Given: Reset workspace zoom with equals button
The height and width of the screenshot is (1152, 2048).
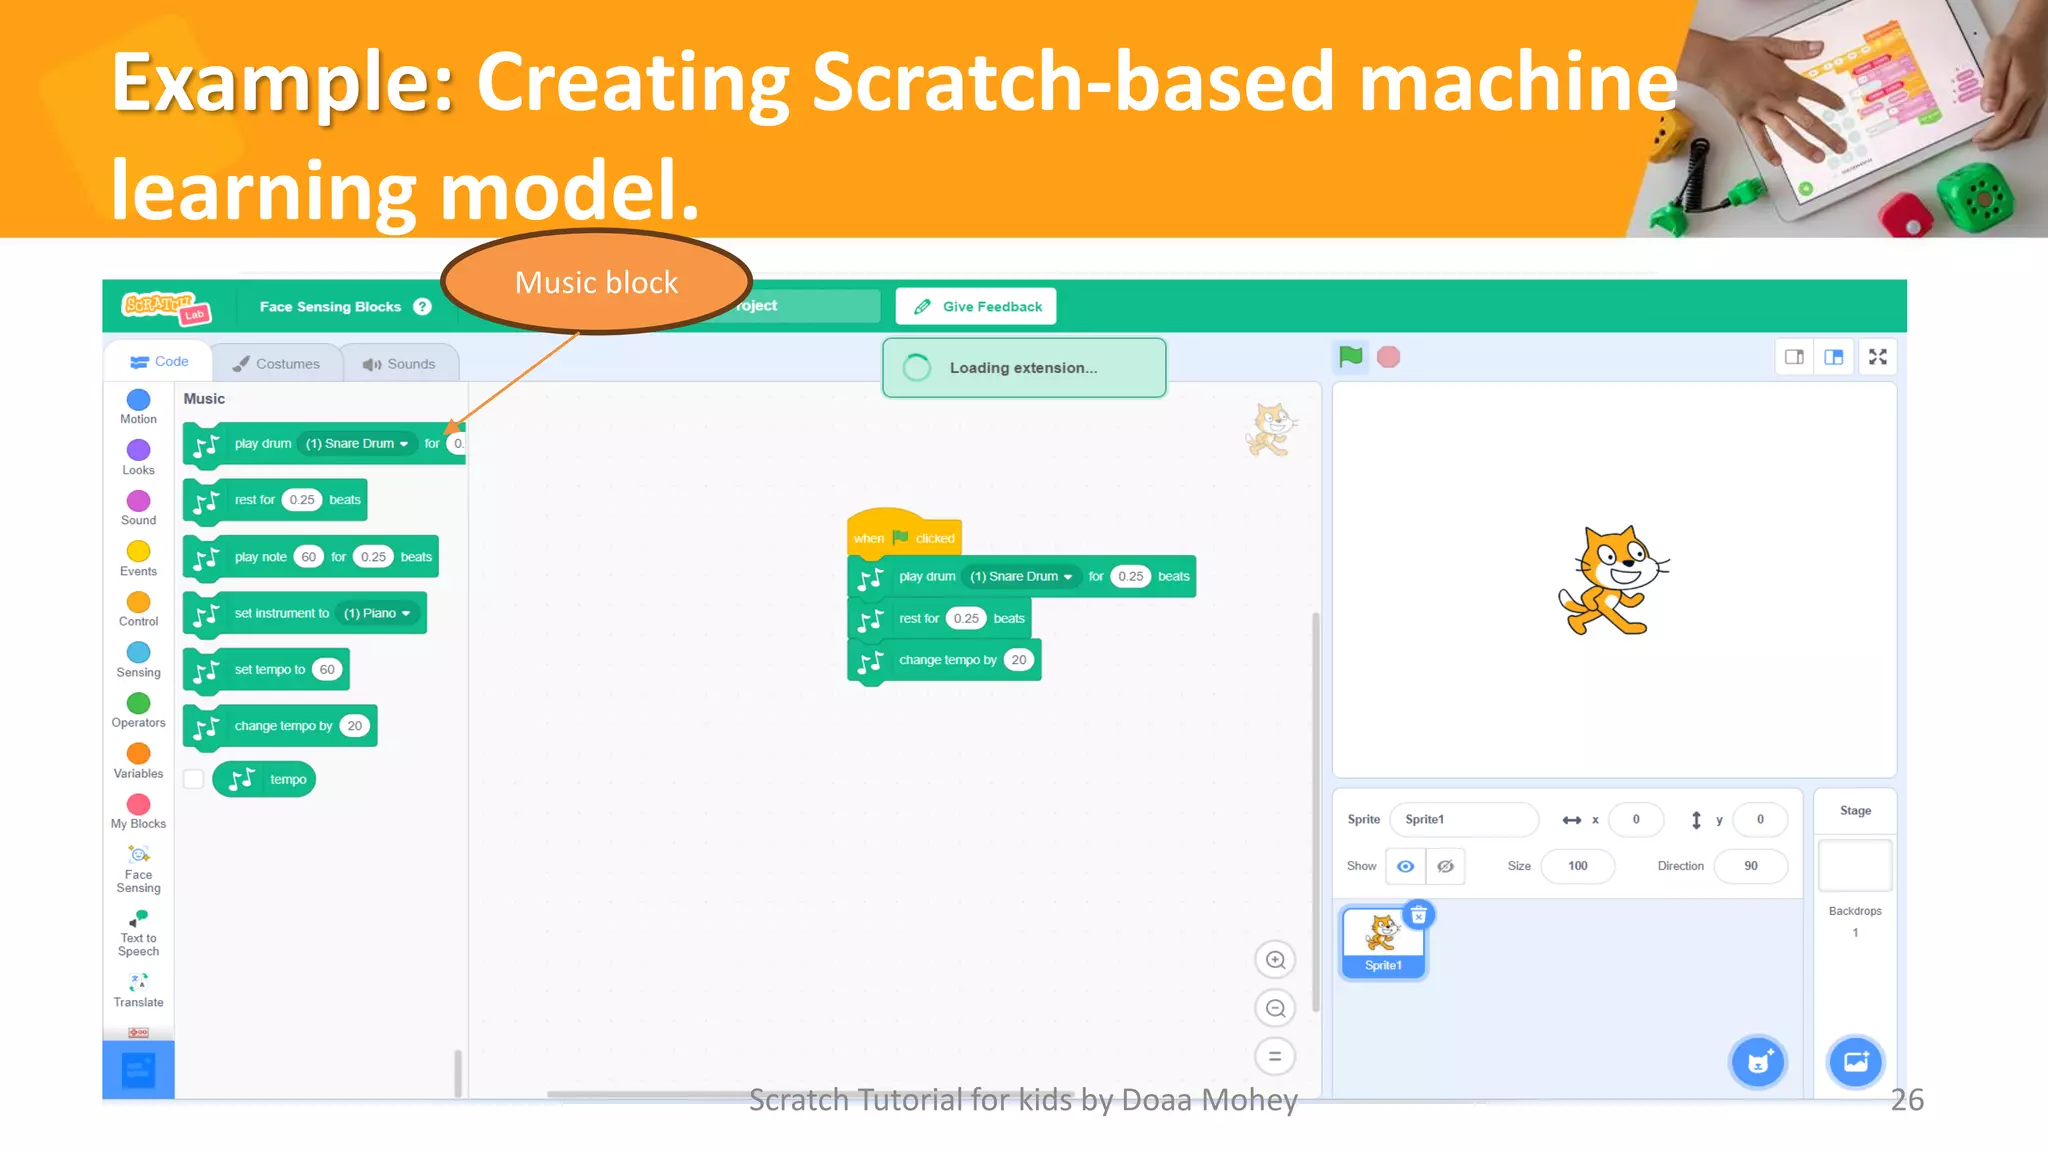Looking at the screenshot, I should coord(1275,1056).
